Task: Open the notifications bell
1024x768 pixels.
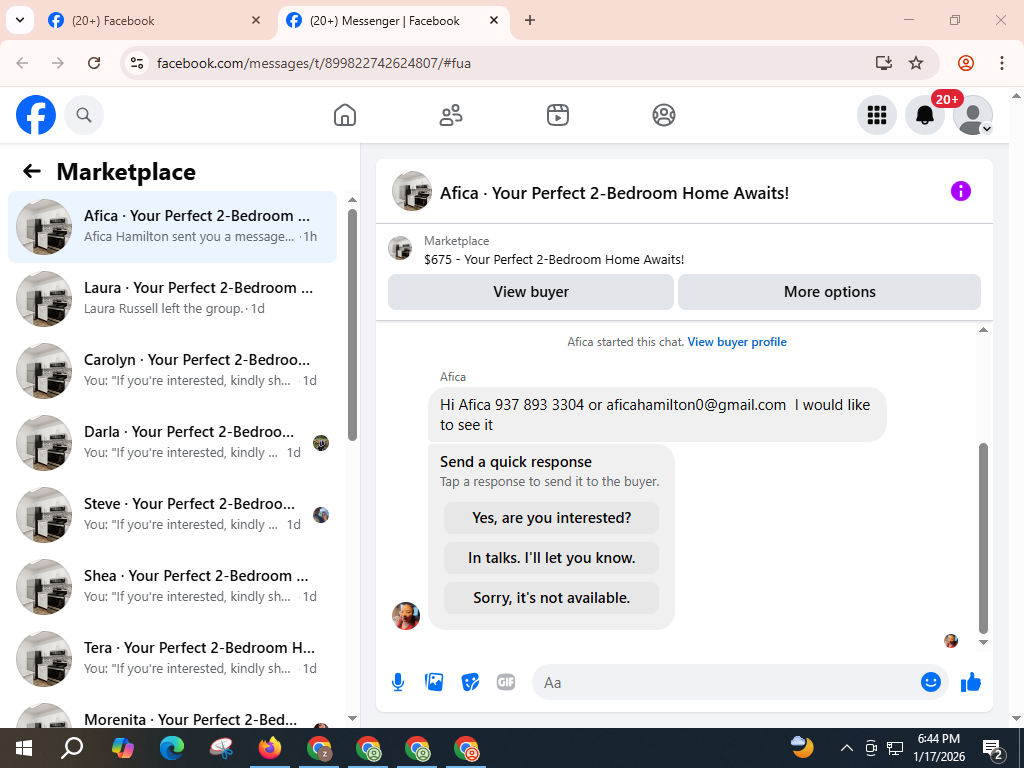Action: [925, 115]
